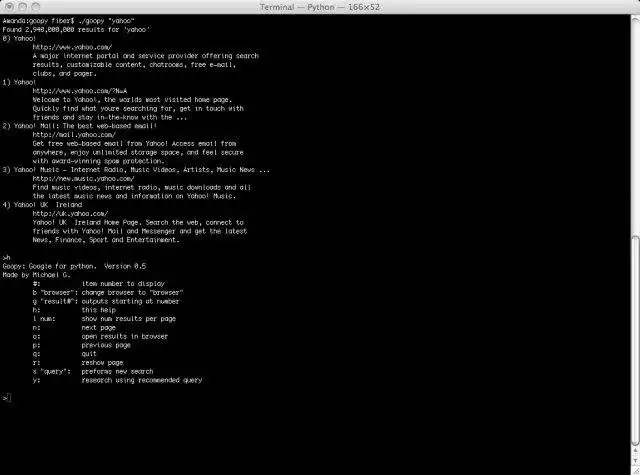The image size is (640, 475).
Task: Click the command prompt cursor at bottom
Action: 9,397
